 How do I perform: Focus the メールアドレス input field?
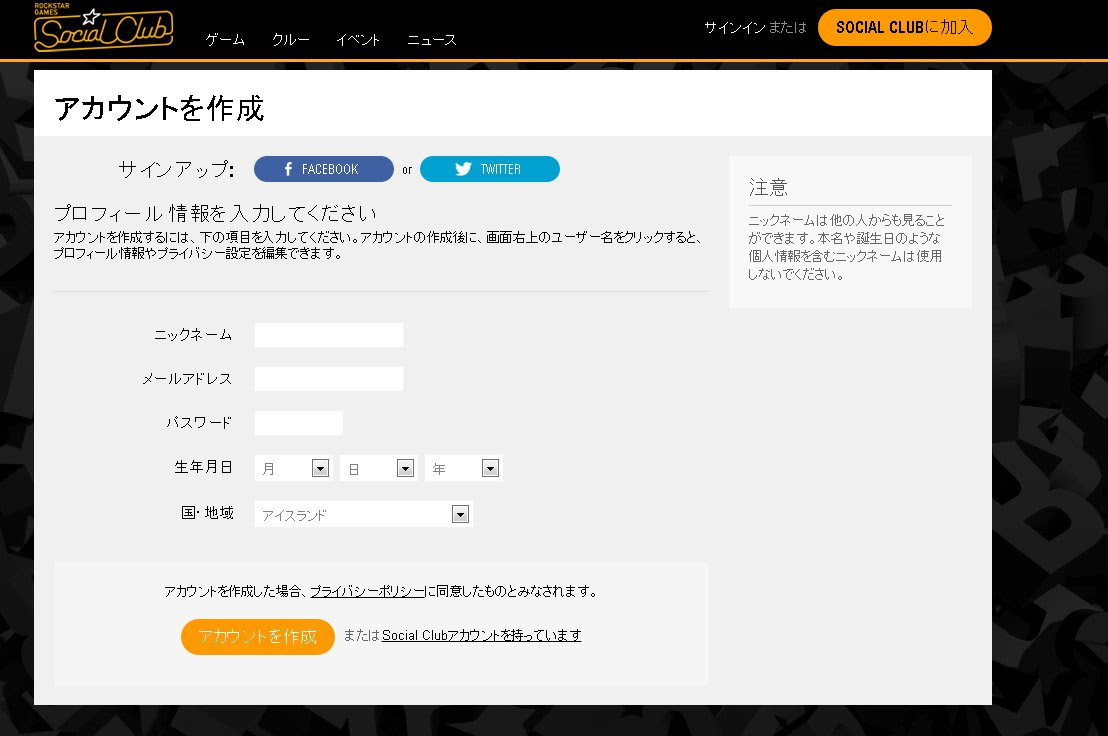tap(329, 379)
